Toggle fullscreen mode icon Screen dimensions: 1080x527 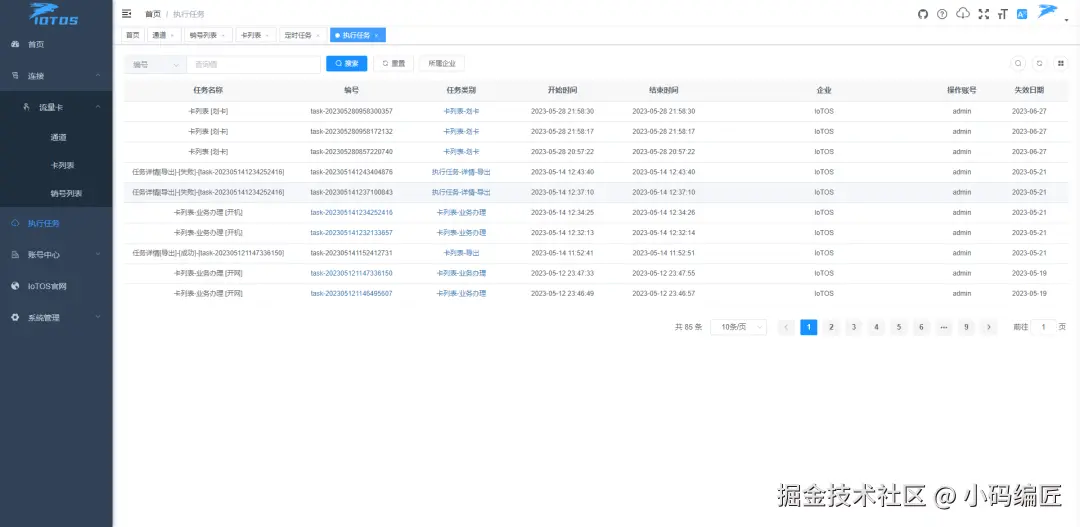click(x=984, y=14)
